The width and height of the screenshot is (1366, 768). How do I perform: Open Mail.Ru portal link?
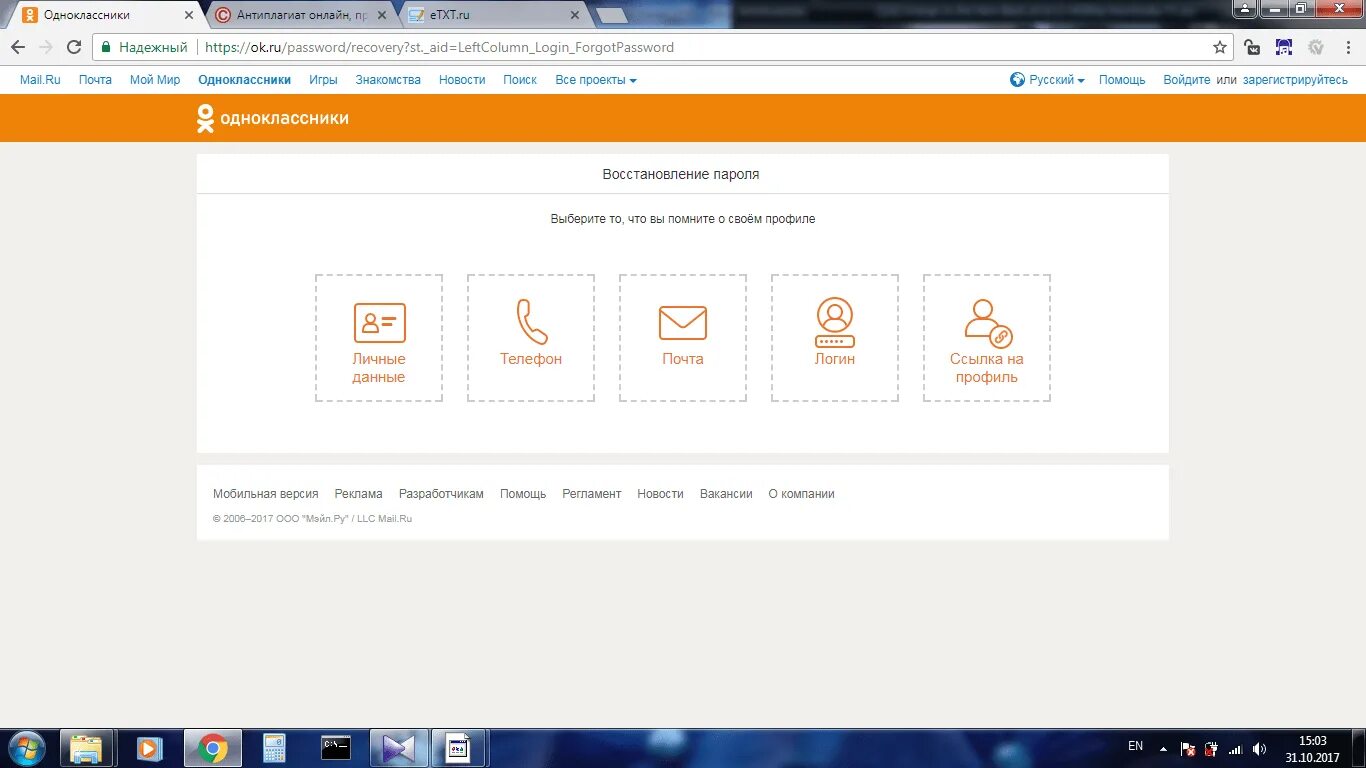[40, 79]
